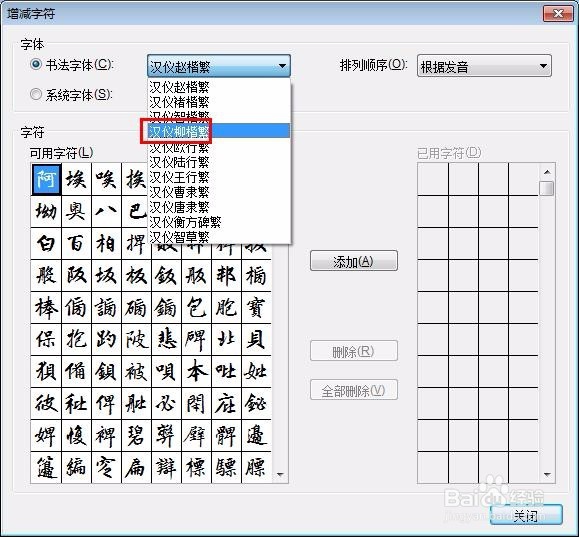Viewport: 579px width, 537px height.
Task: Select the 北 character cell
Action: click(226, 339)
